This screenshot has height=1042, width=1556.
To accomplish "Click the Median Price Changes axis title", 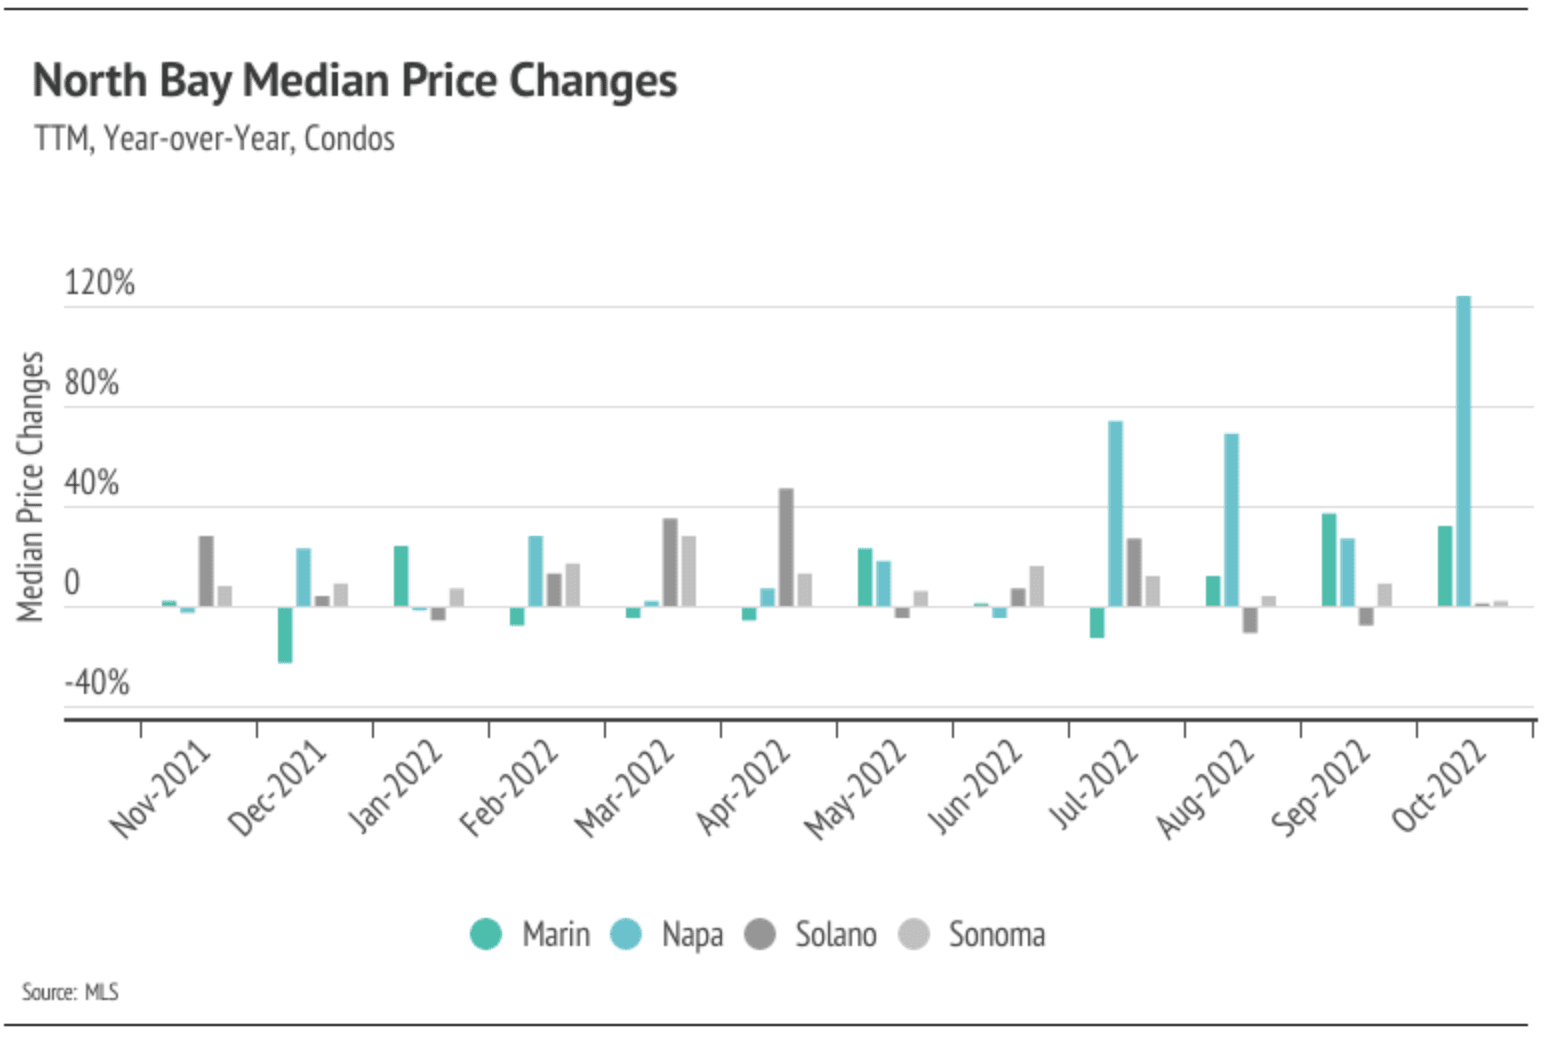I will [31, 486].
